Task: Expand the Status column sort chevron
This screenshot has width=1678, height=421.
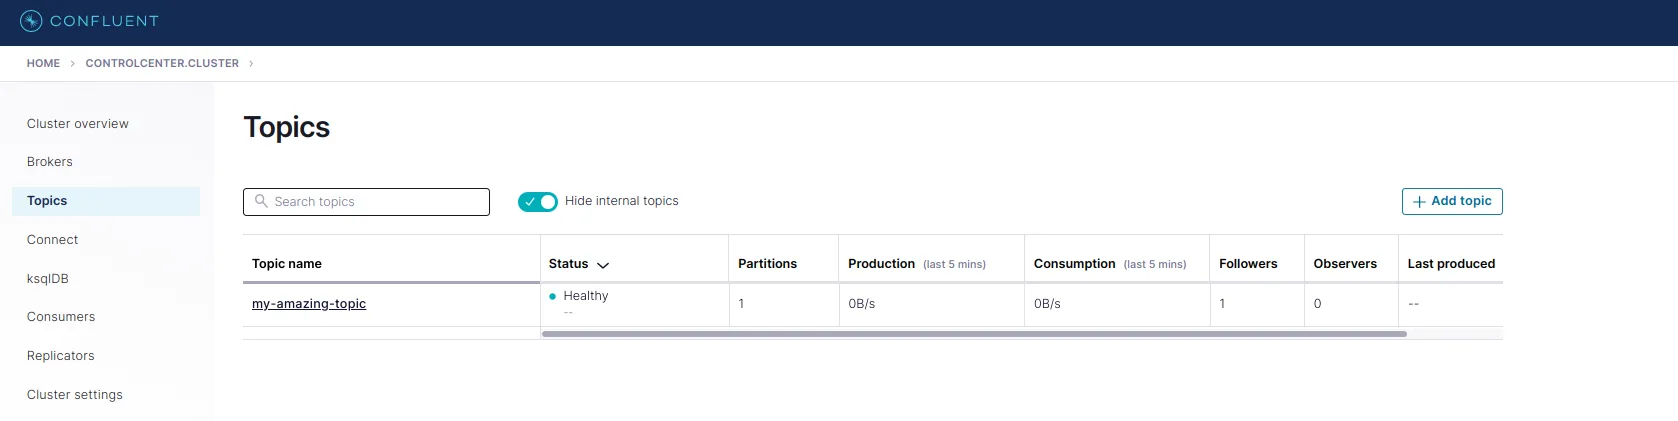Action: click(x=603, y=265)
